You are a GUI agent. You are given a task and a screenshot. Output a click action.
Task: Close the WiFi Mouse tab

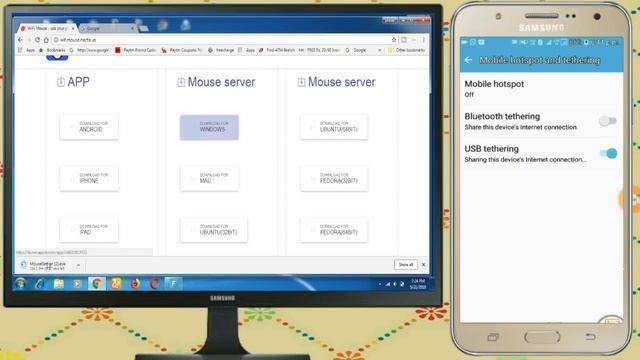[x=73, y=28]
